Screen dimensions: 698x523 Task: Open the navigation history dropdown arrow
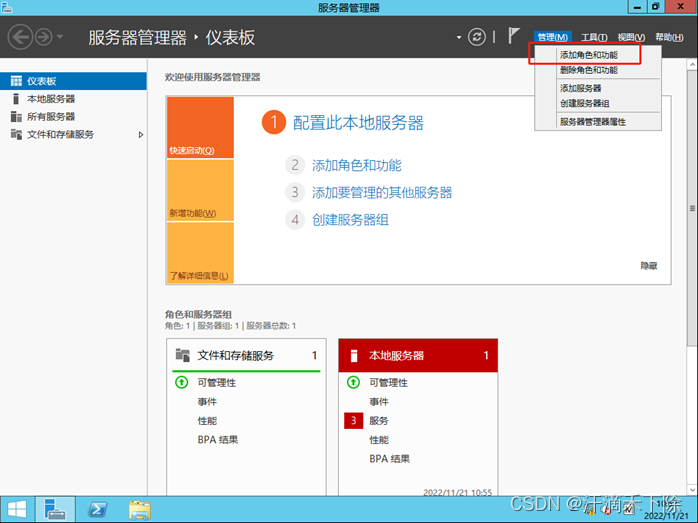(60, 36)
